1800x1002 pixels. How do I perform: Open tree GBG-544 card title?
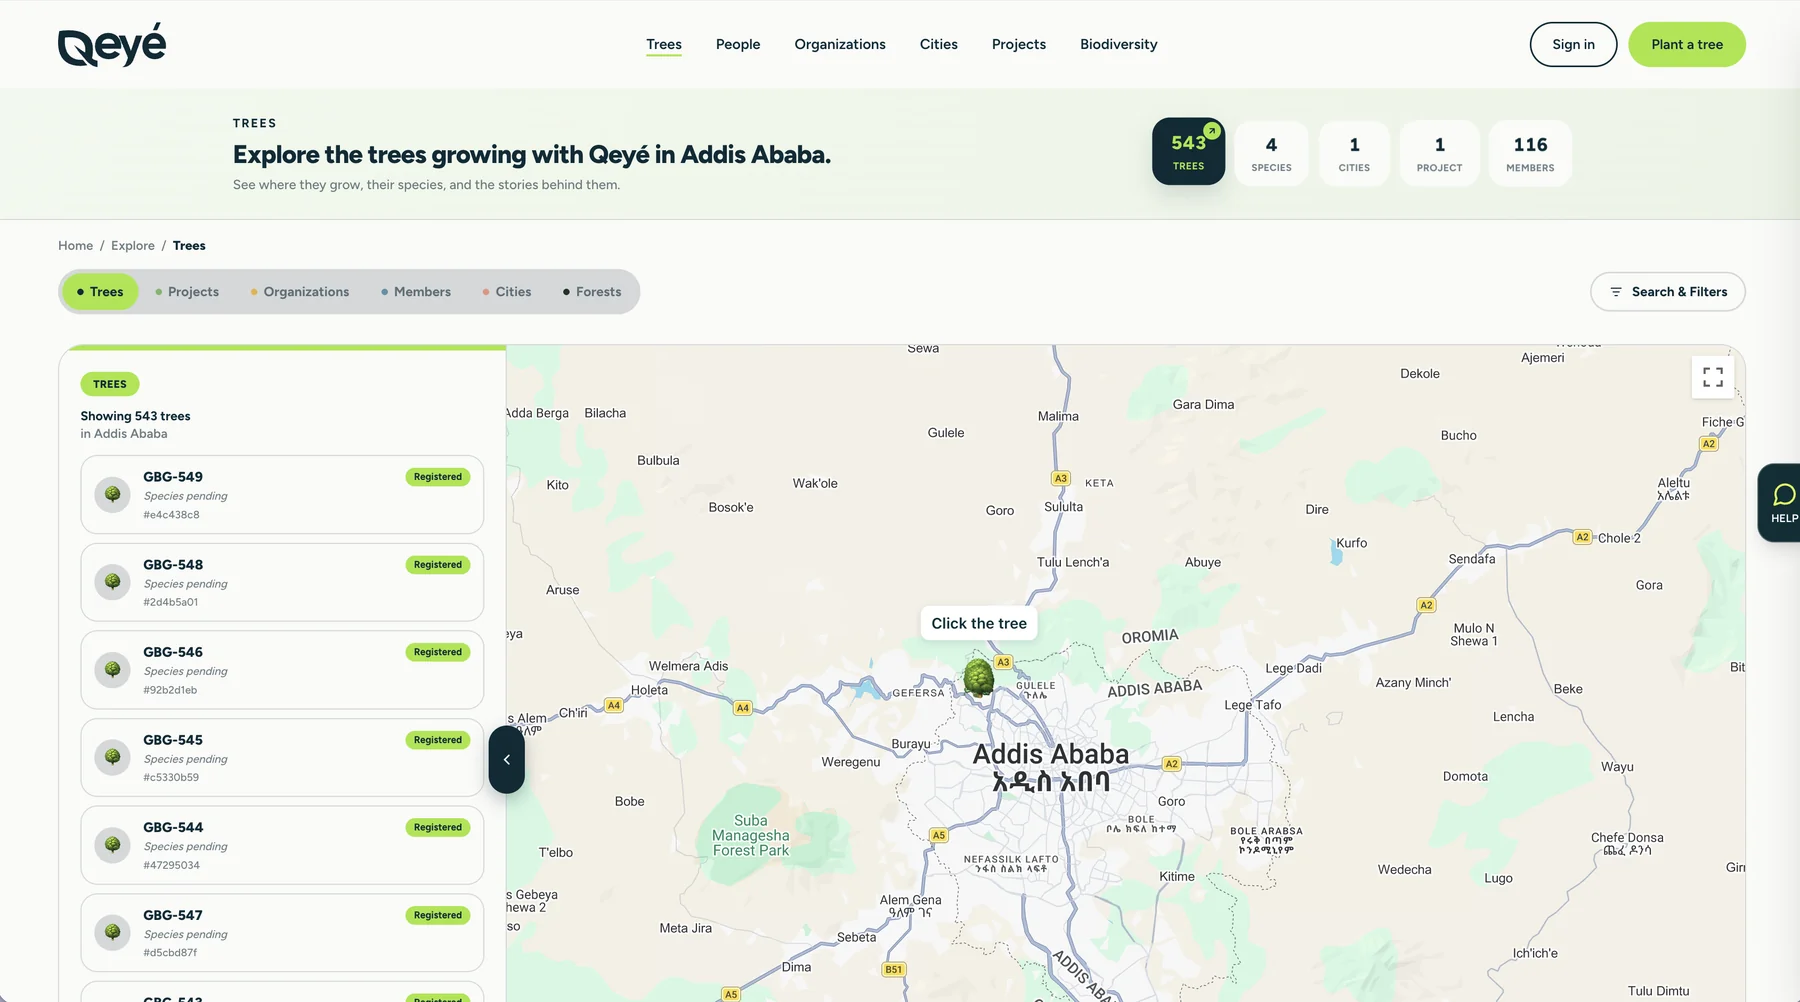pyautogui.click(x=173, y=827)
